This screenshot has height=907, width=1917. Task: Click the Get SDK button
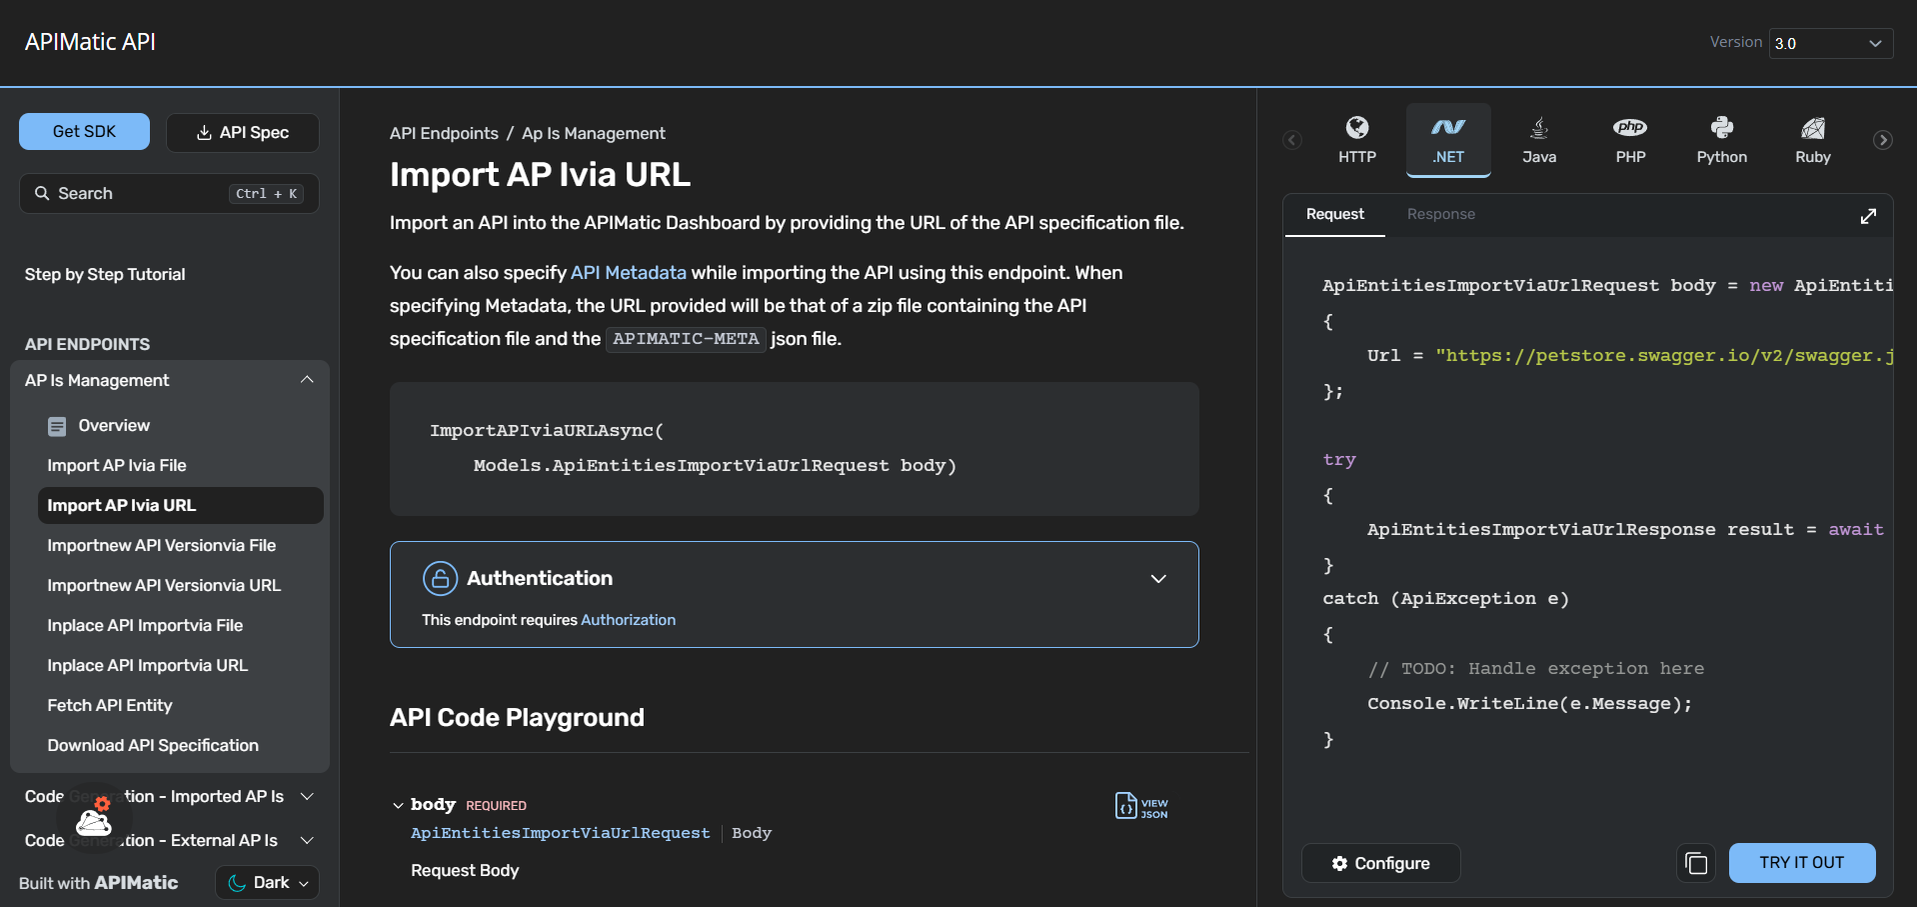(84, 131)
